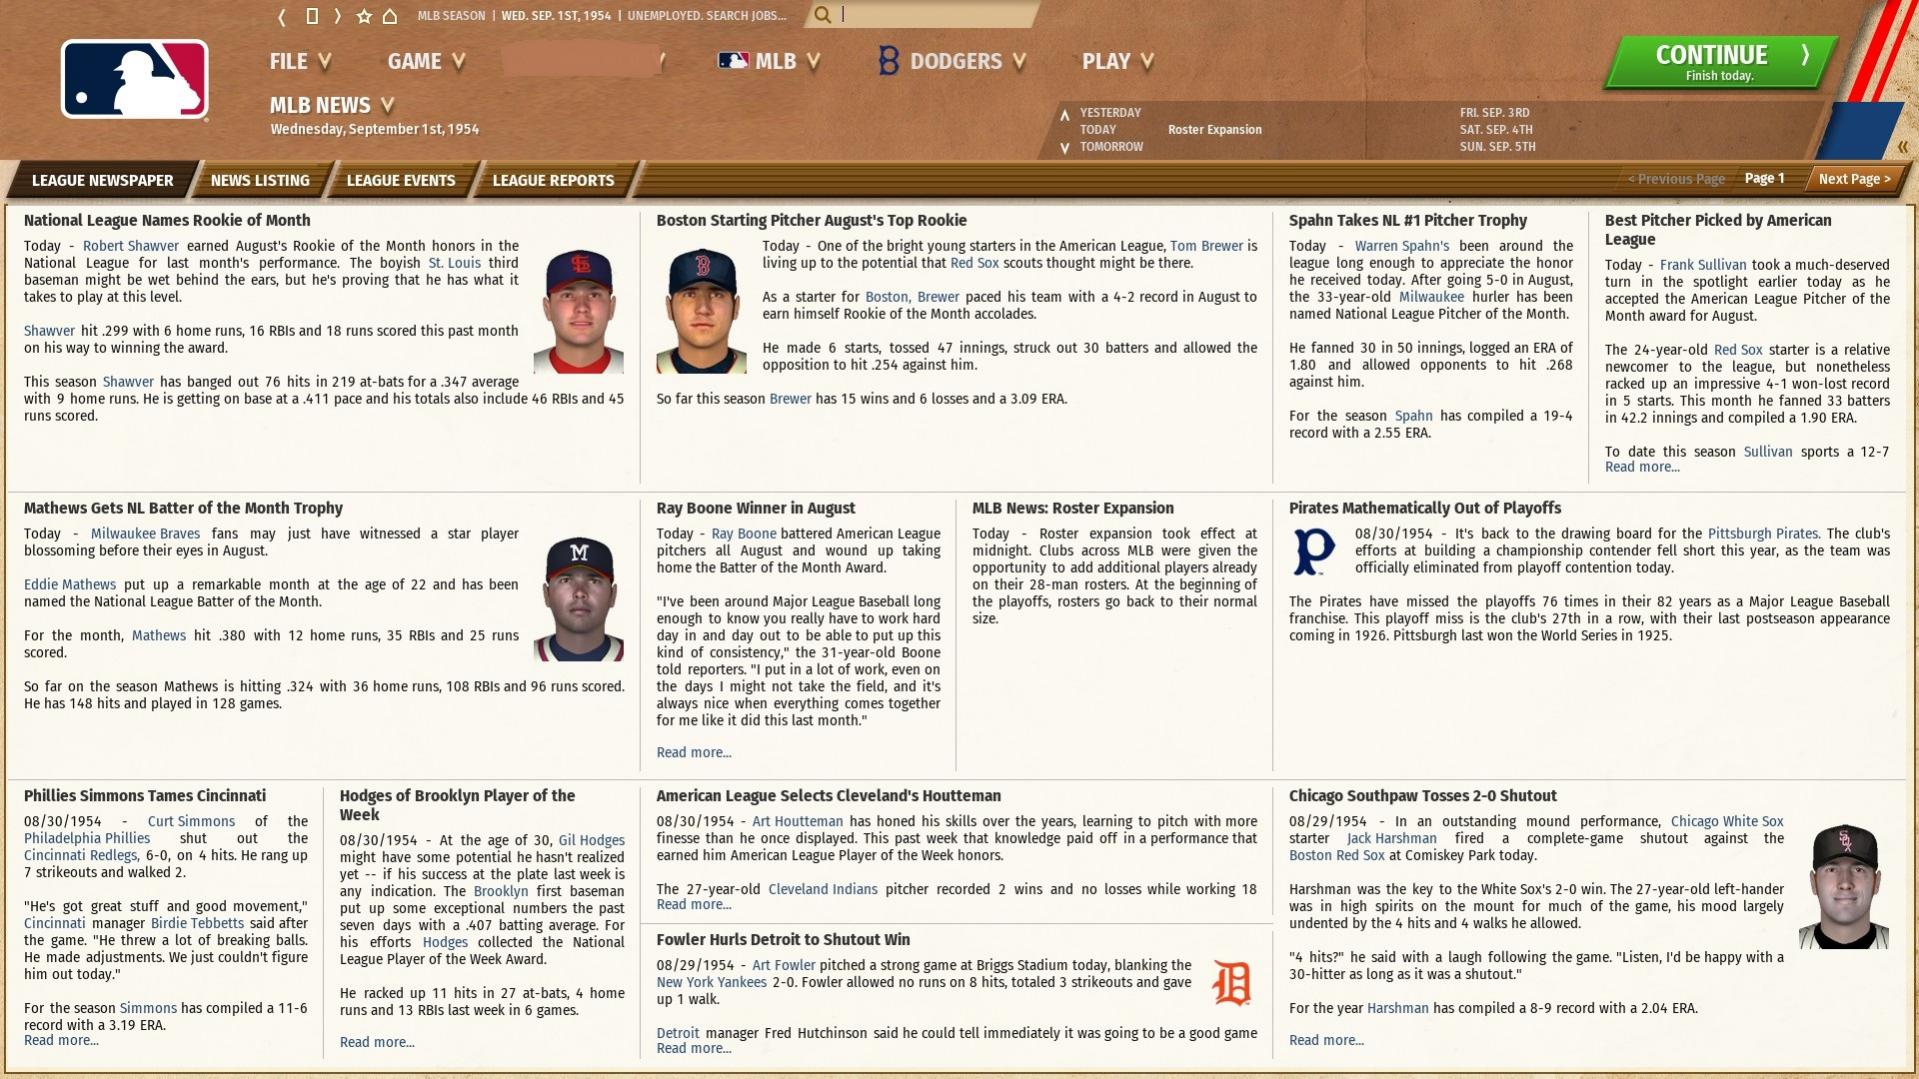Open Milwaukee link in Spahn article

(x=1431, y=297)
